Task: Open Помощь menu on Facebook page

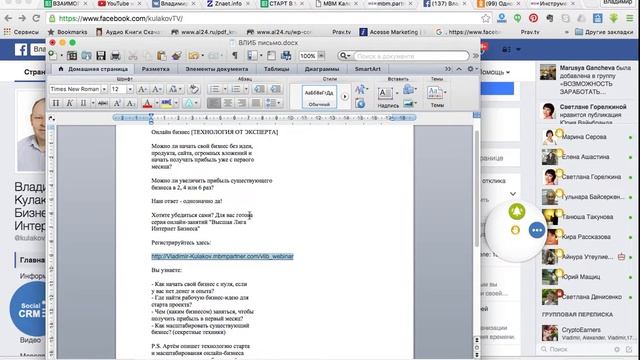Action: (x=496, y=72)
